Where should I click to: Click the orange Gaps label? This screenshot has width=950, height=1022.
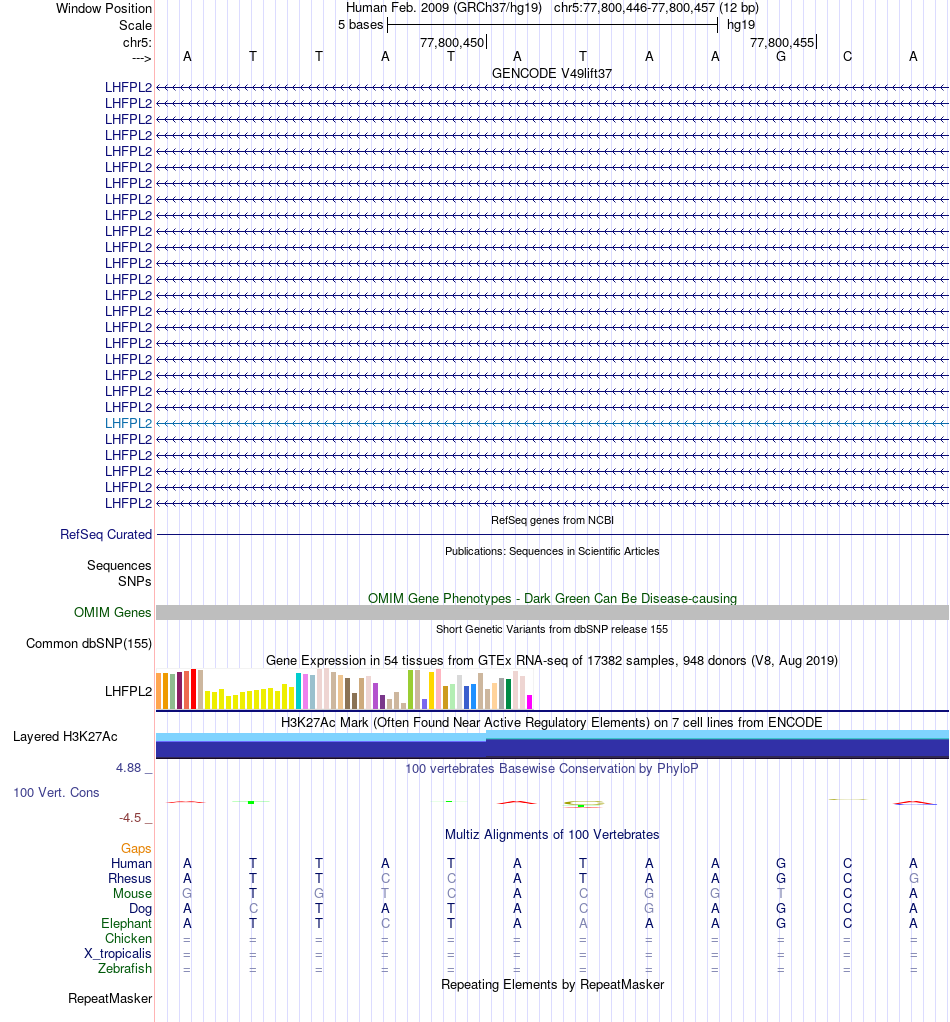point(136,848)
